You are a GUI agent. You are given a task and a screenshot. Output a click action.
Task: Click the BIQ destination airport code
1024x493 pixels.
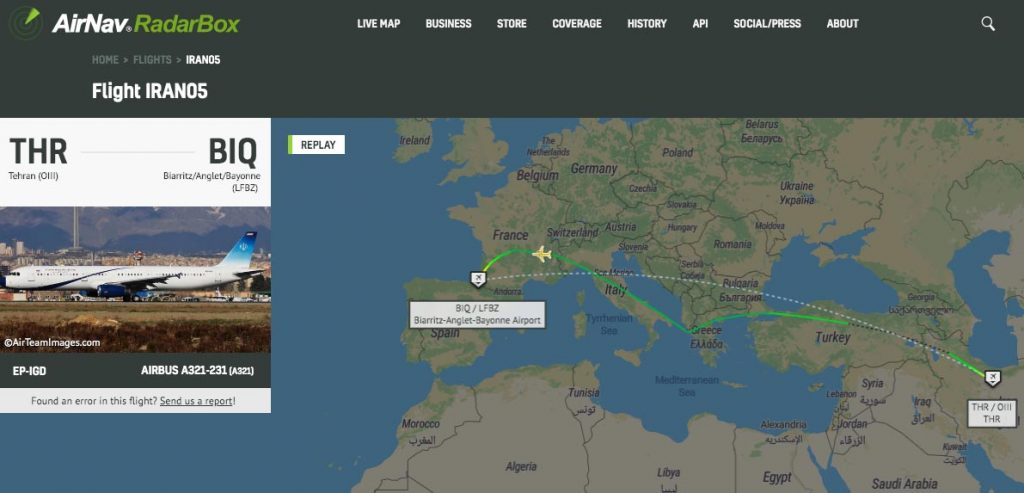(232, 151)
